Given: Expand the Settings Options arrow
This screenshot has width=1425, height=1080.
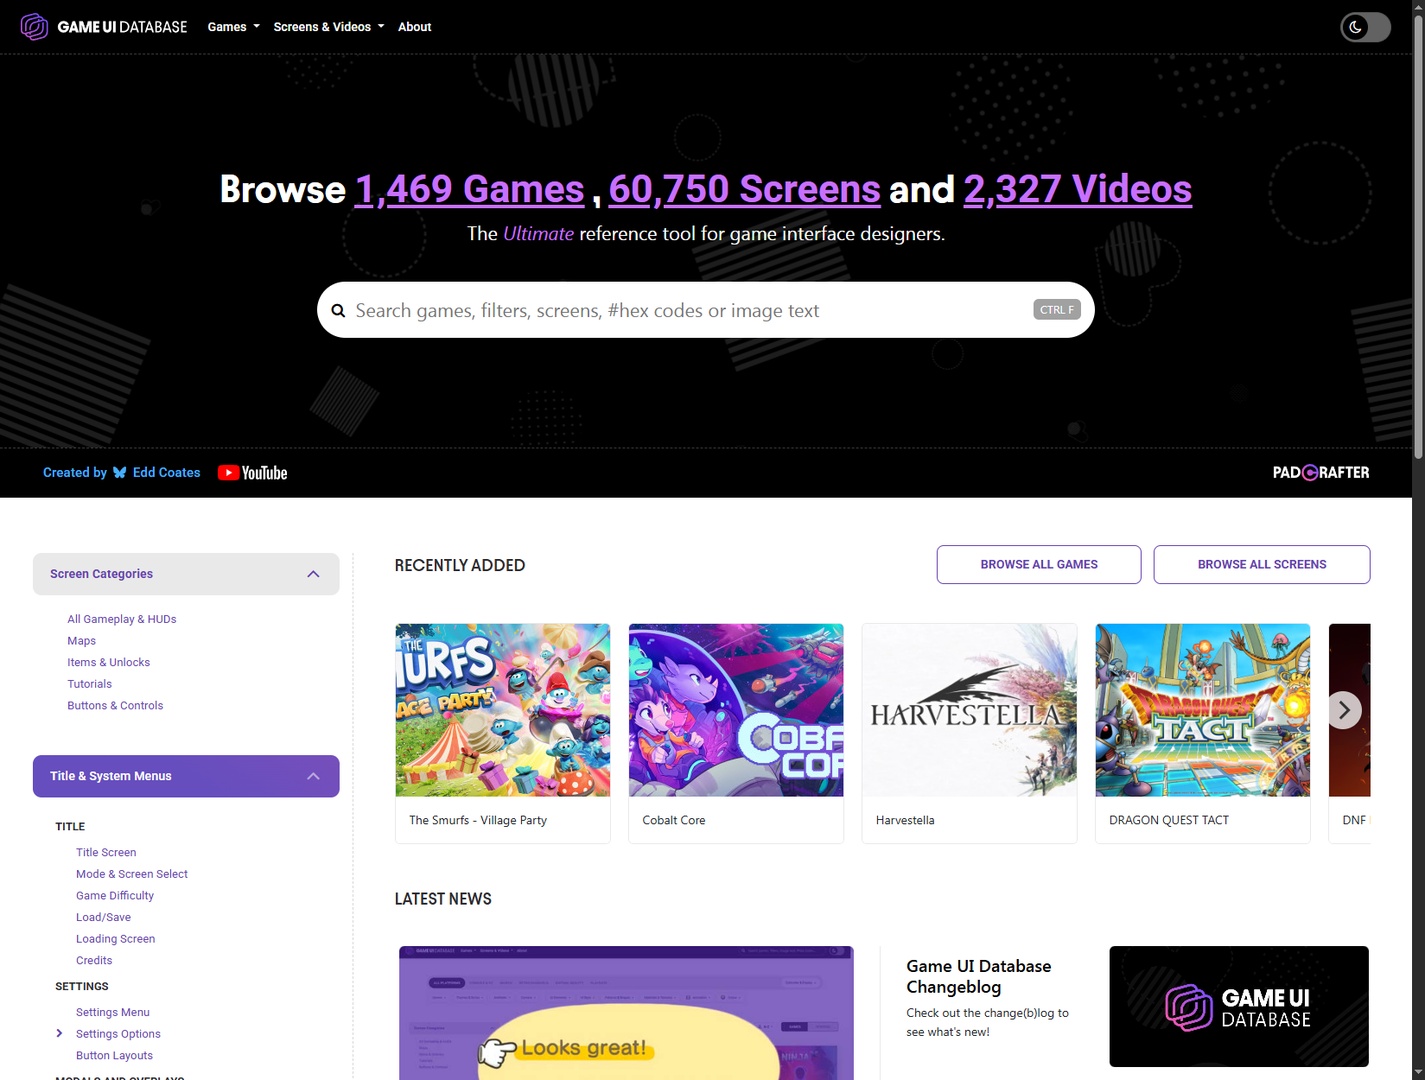Looking at the screenshot, I should pos(59,1034).
